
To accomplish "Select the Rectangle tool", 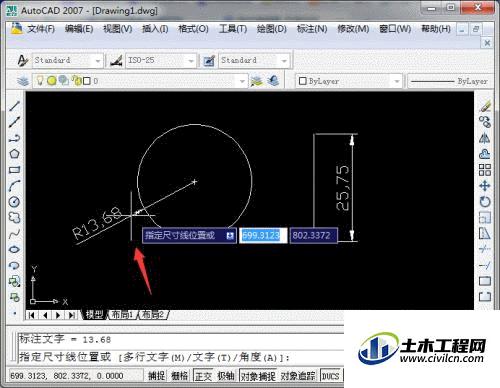I will 14,170.
